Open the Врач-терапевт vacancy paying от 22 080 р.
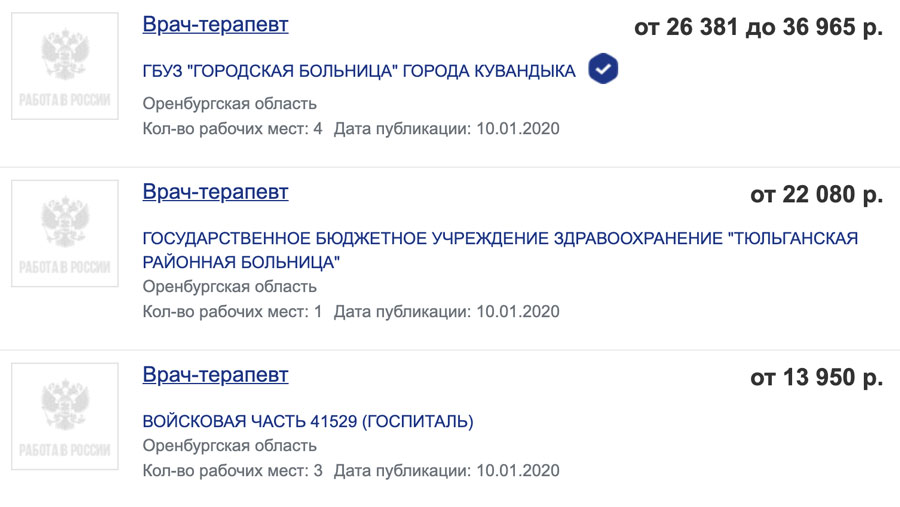The image size is (900, 507). [215, 192]
